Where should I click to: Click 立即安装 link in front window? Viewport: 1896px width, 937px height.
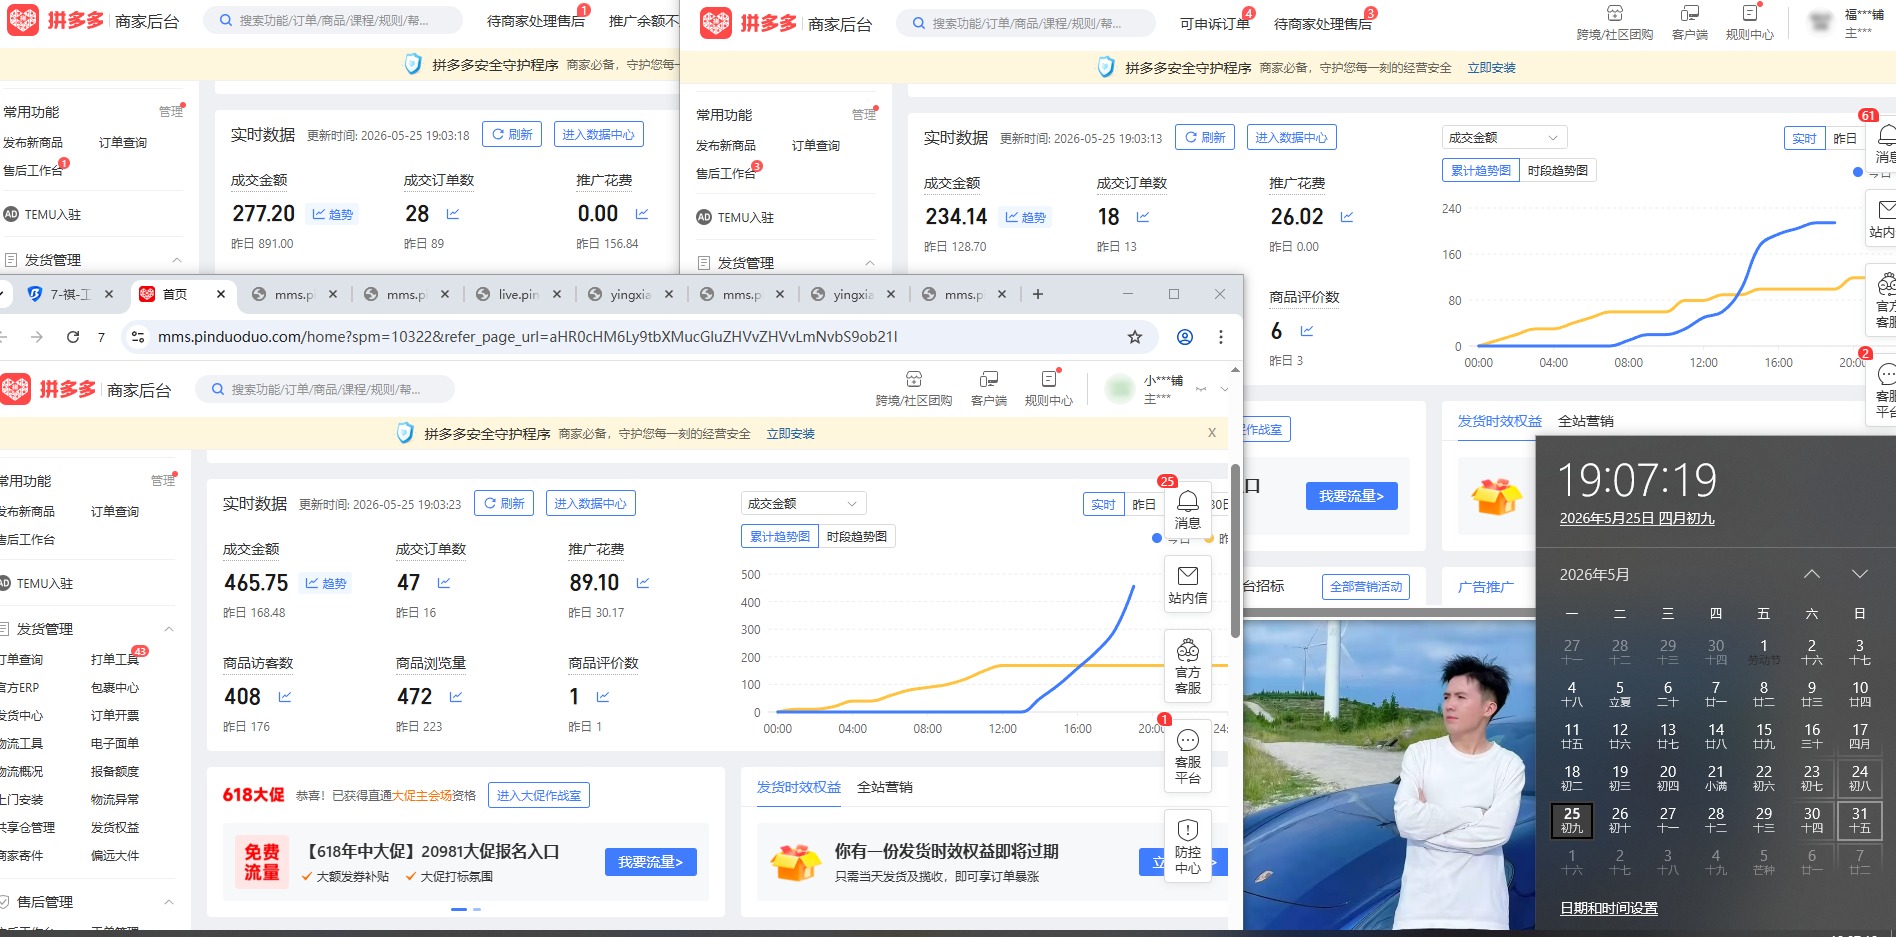tap(790, 434)
